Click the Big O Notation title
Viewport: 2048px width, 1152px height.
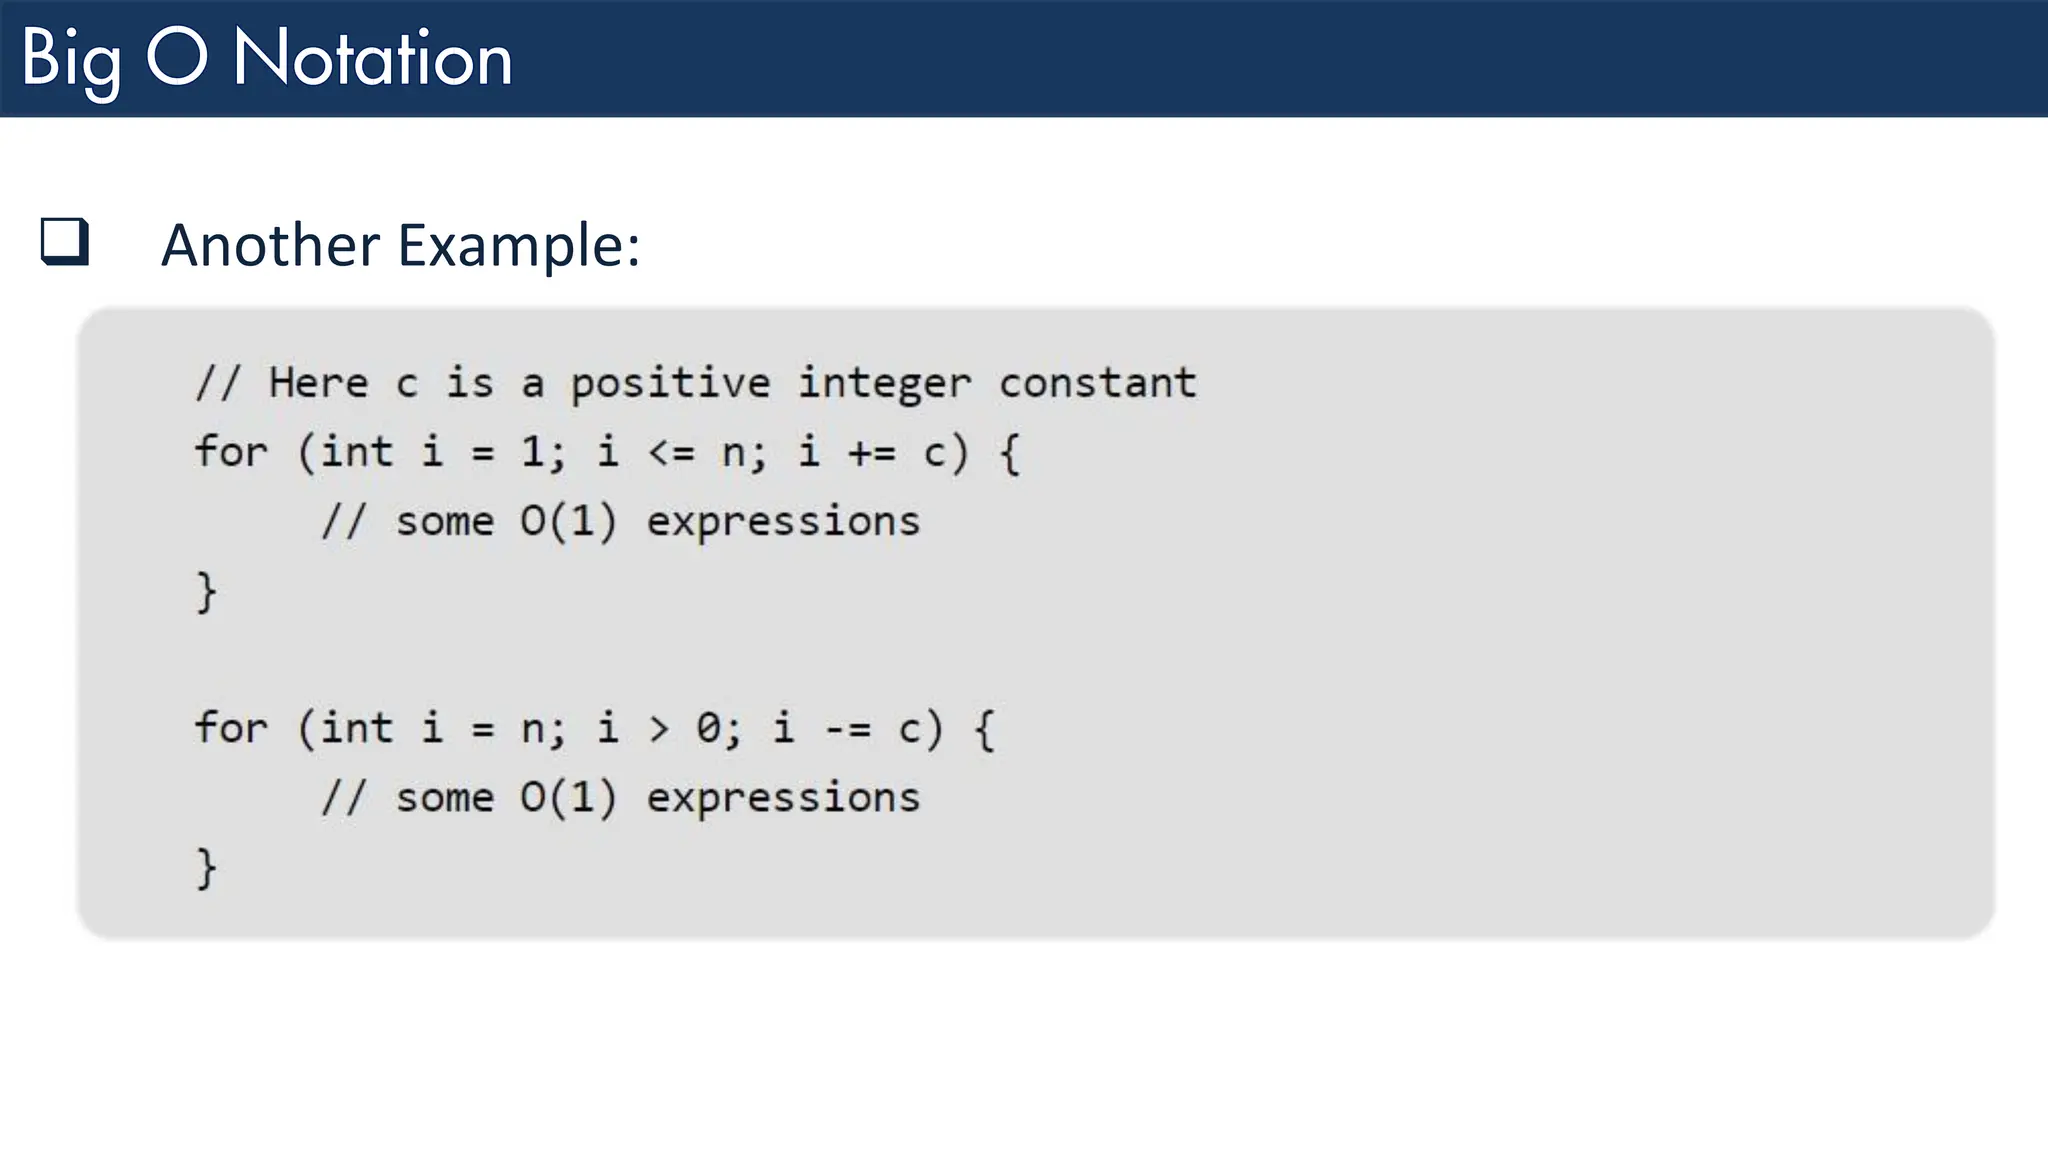pos(266,58)
